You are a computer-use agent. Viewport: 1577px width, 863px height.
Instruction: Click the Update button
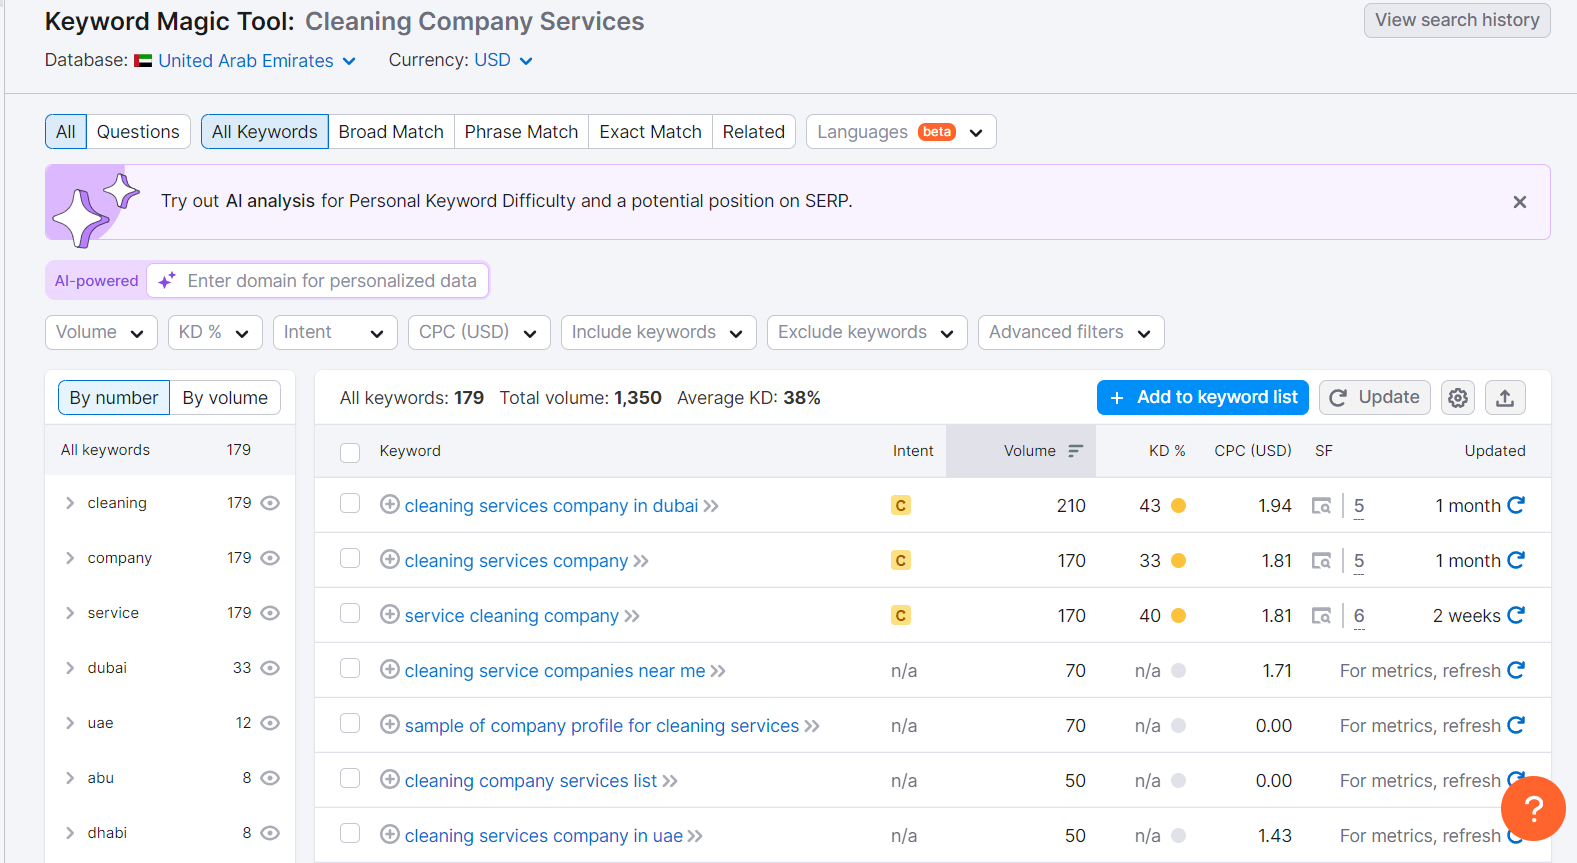(1375, 398)
